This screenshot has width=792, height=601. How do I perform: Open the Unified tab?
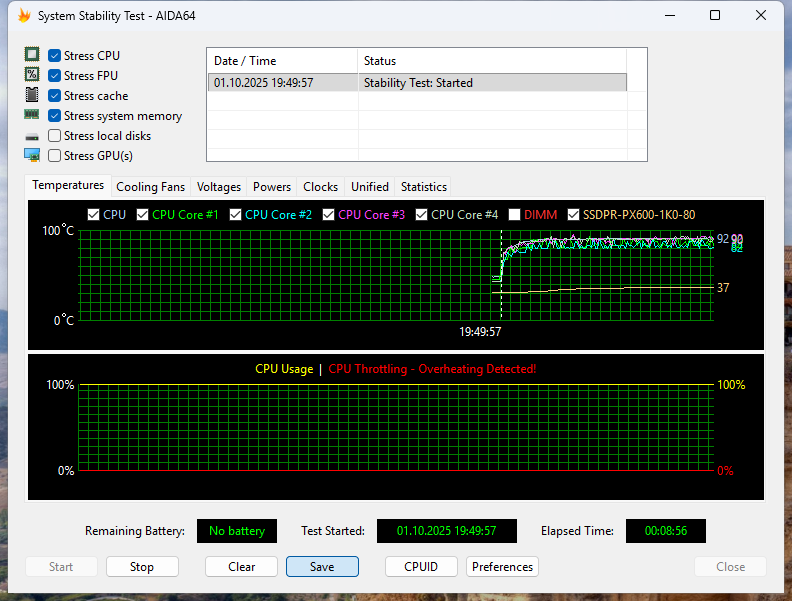pyautogui.click(x=370, y=187)
